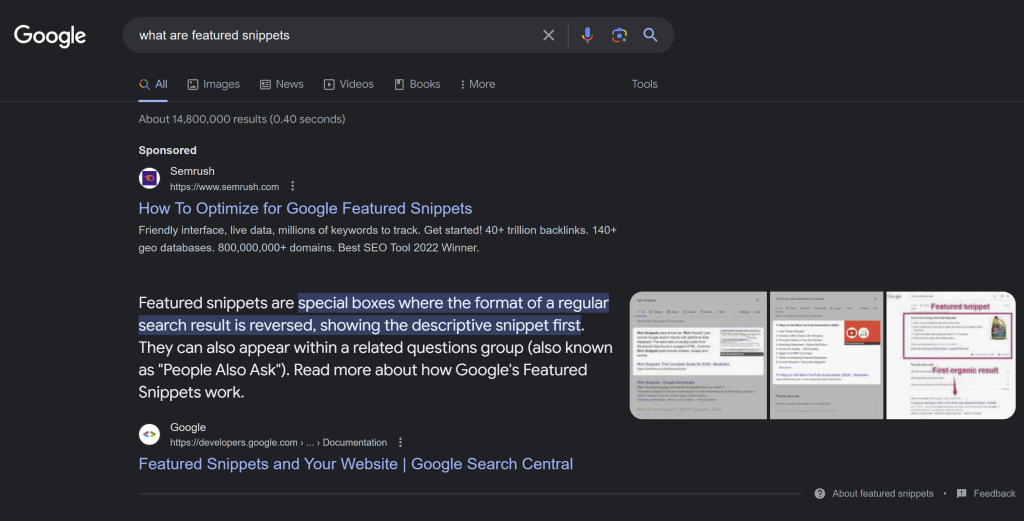Click the magnifier search button

pos(650,35)
